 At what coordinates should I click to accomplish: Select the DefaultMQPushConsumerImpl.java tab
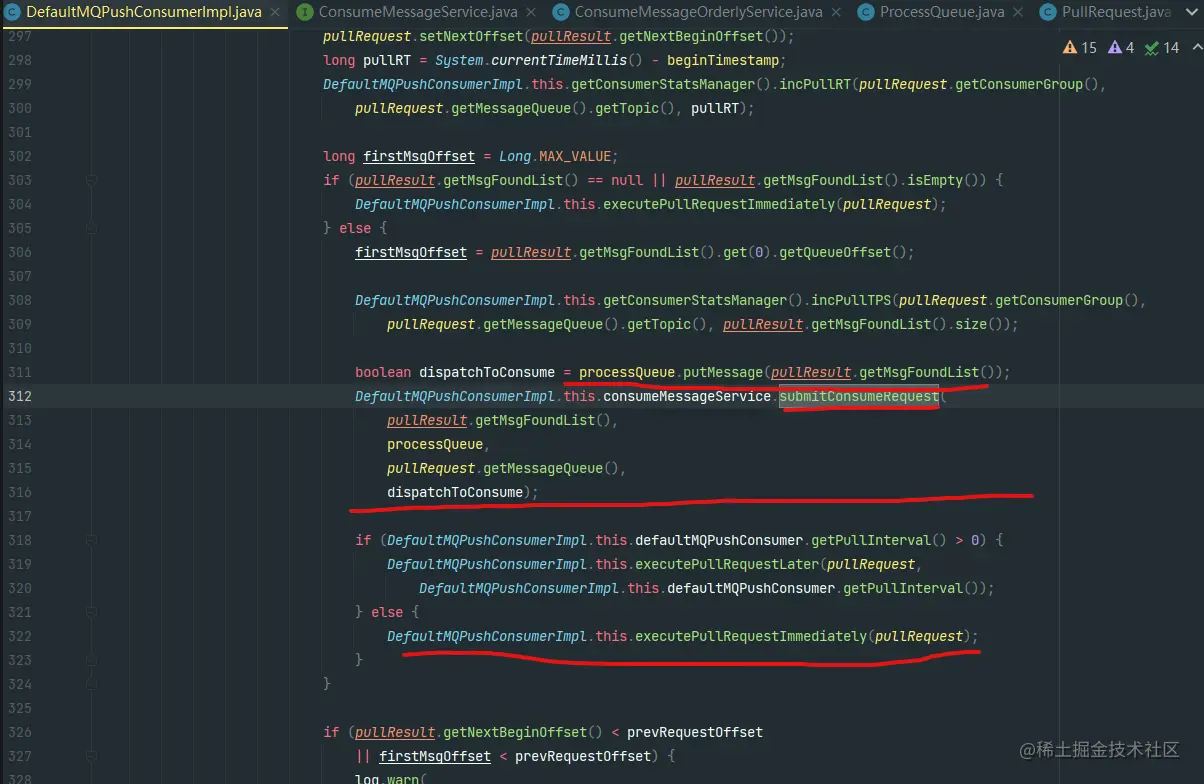(x=144, y=12)
